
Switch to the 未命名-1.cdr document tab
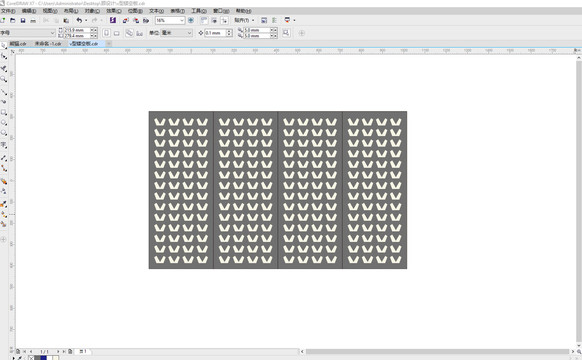pyautogui.click(x=48, y=44)
